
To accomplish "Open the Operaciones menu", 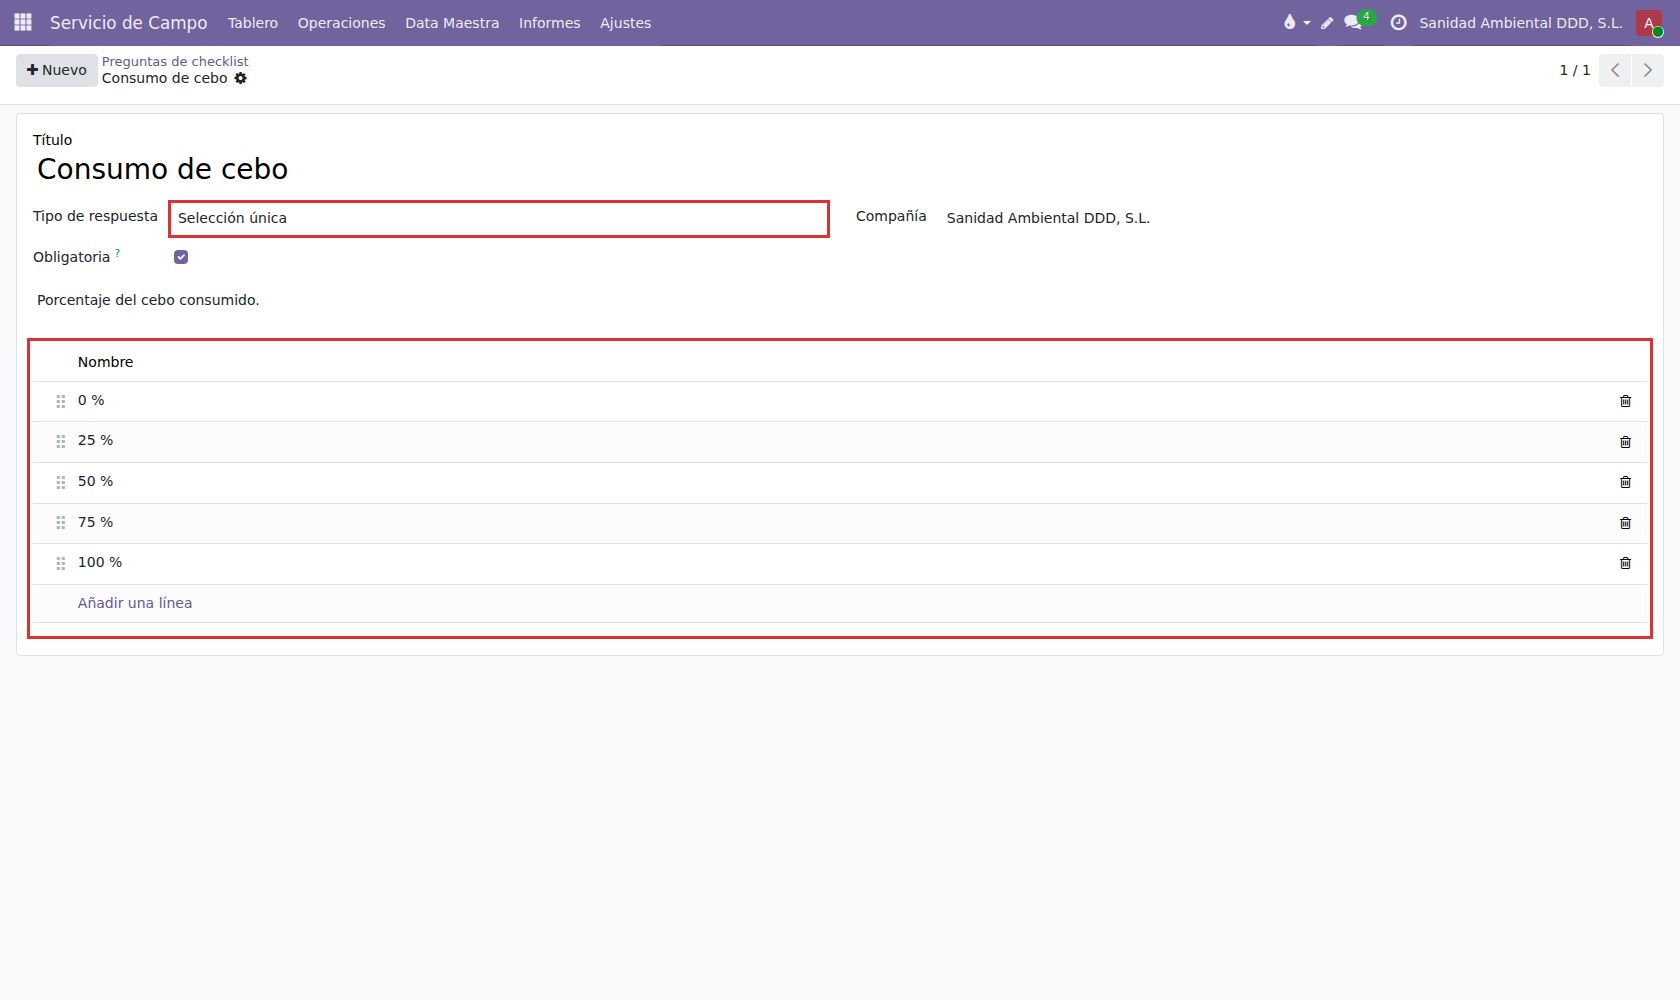I will 341,23.
